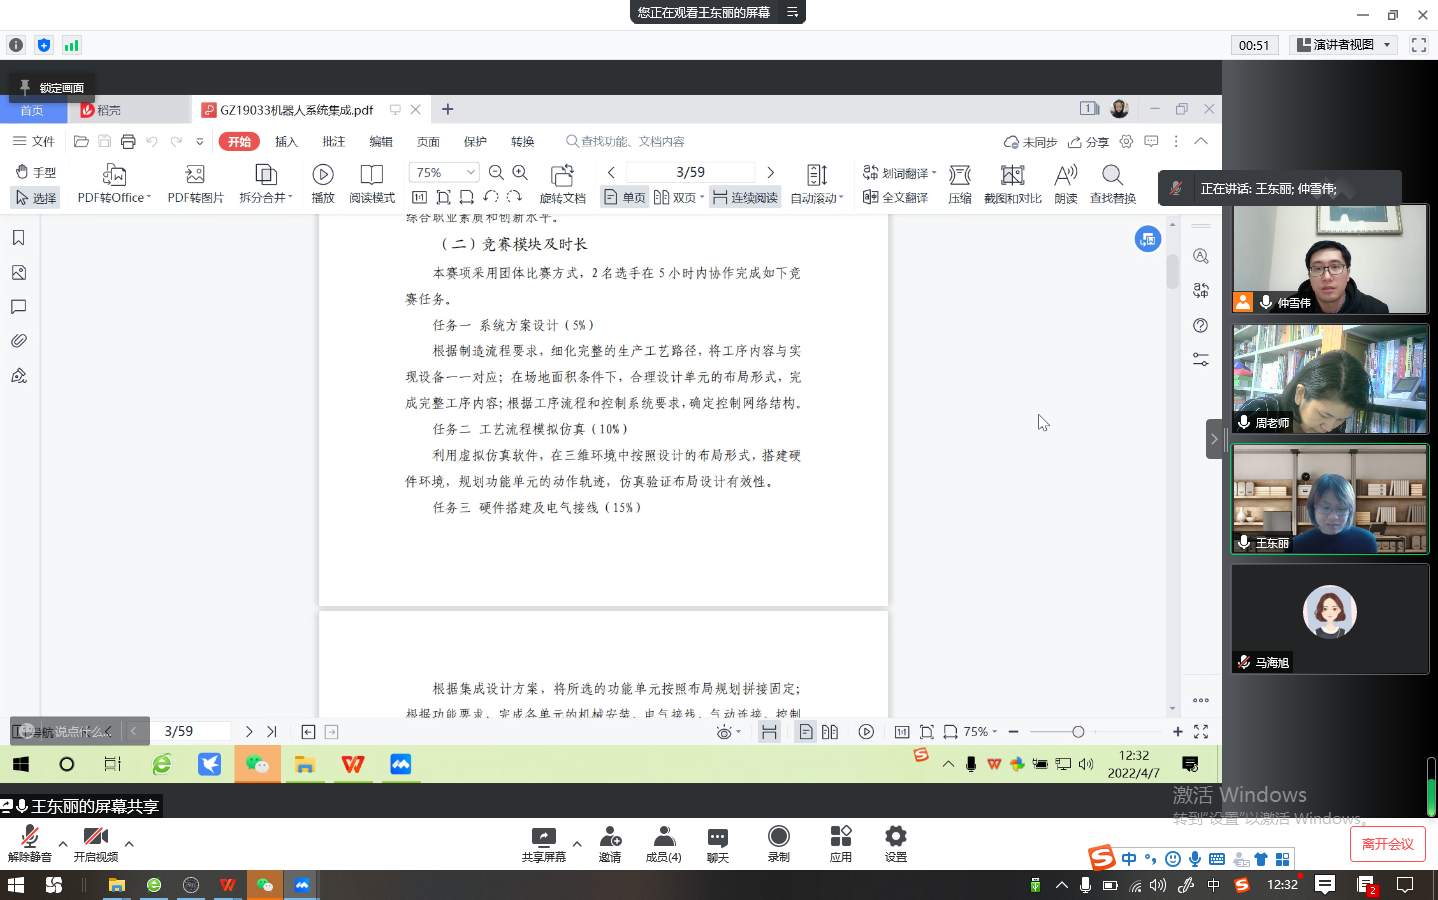Open bookmark panel in left sidebar
This screenshot has width=1438, height=900.
point(19,238)
